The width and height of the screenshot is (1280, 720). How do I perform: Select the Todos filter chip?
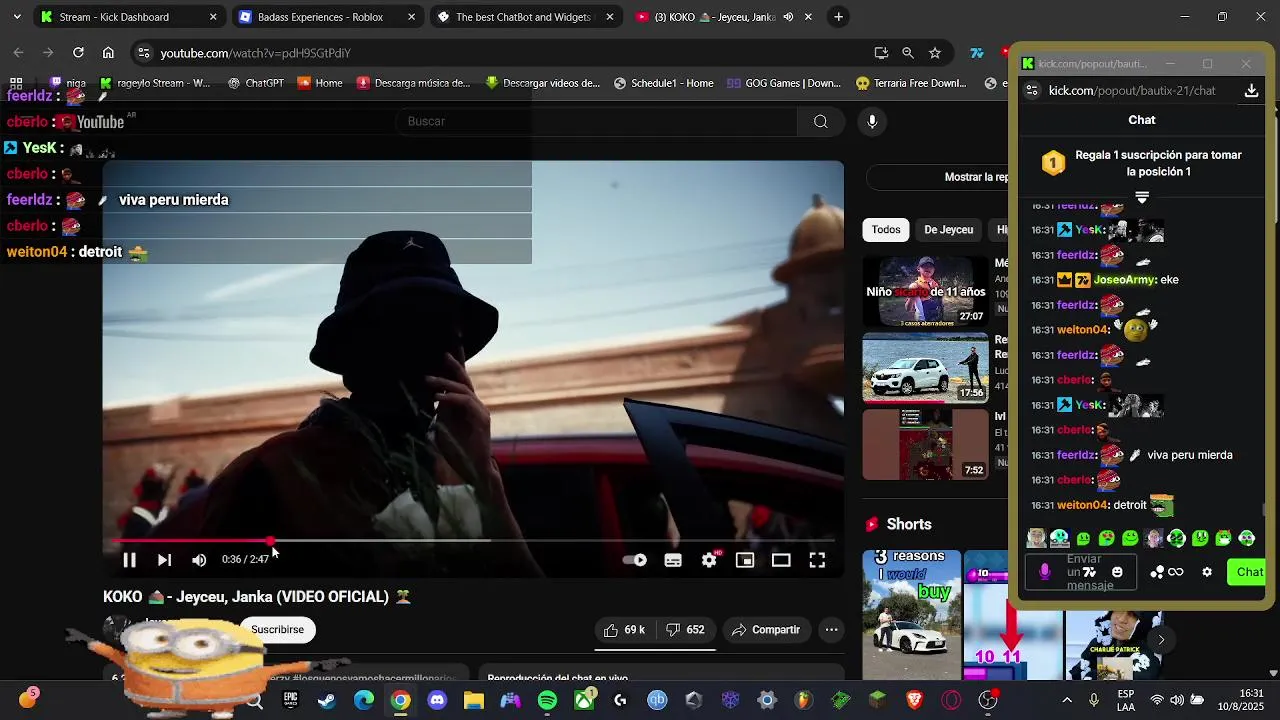click(886, 230)
